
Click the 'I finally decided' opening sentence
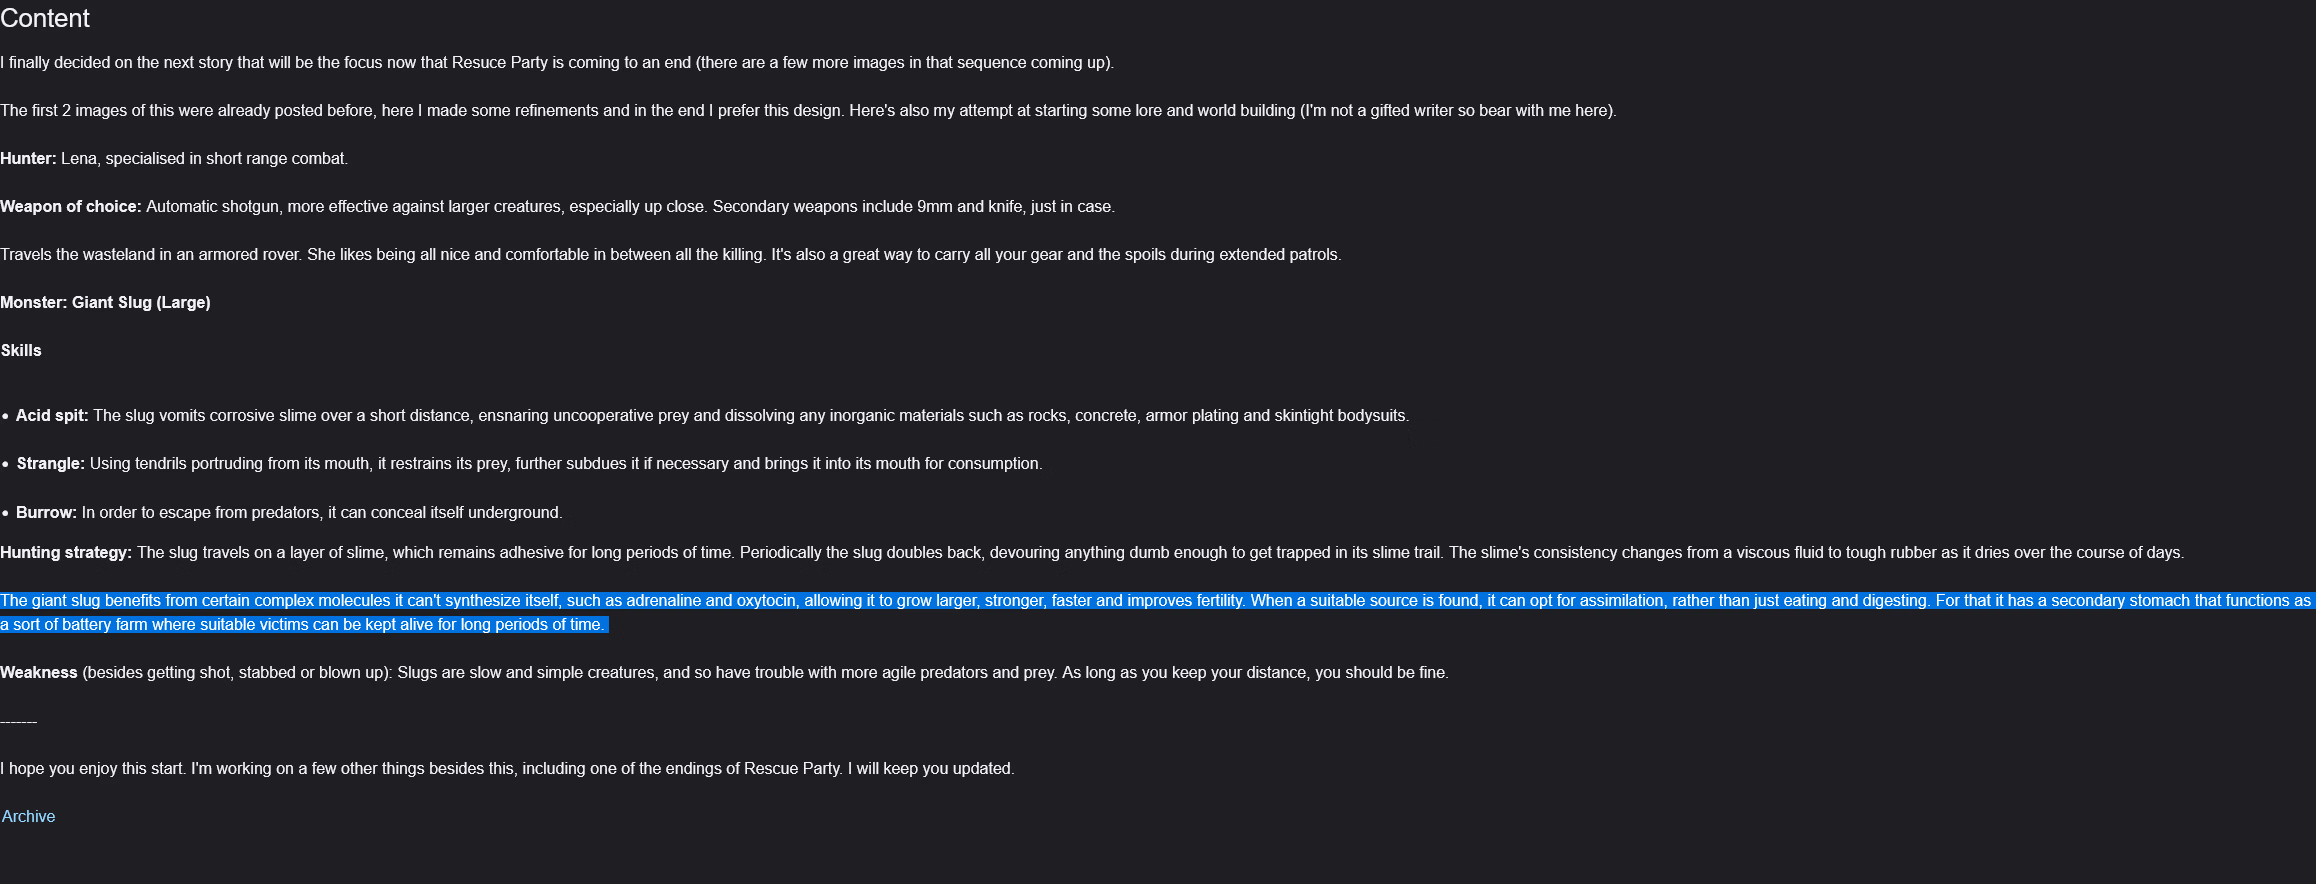tap(556, 63)
